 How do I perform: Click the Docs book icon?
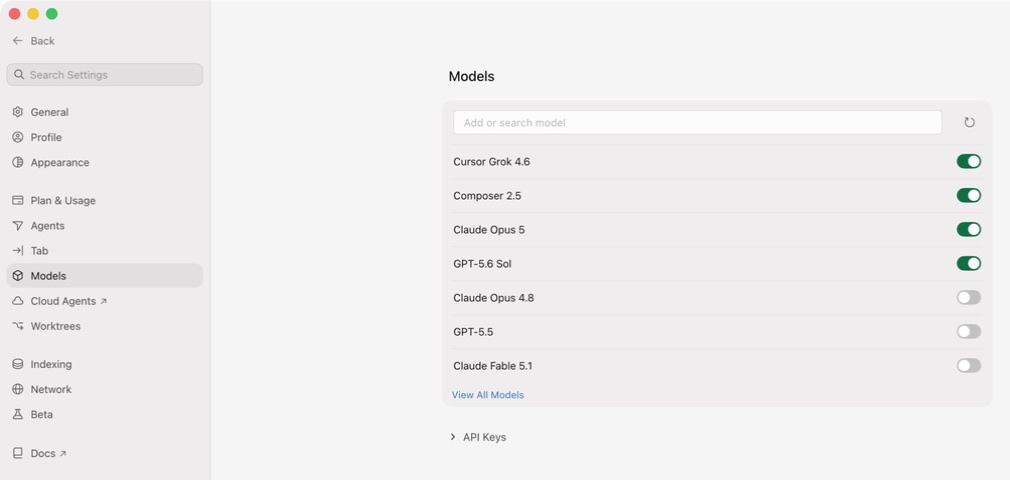[18, 453]
